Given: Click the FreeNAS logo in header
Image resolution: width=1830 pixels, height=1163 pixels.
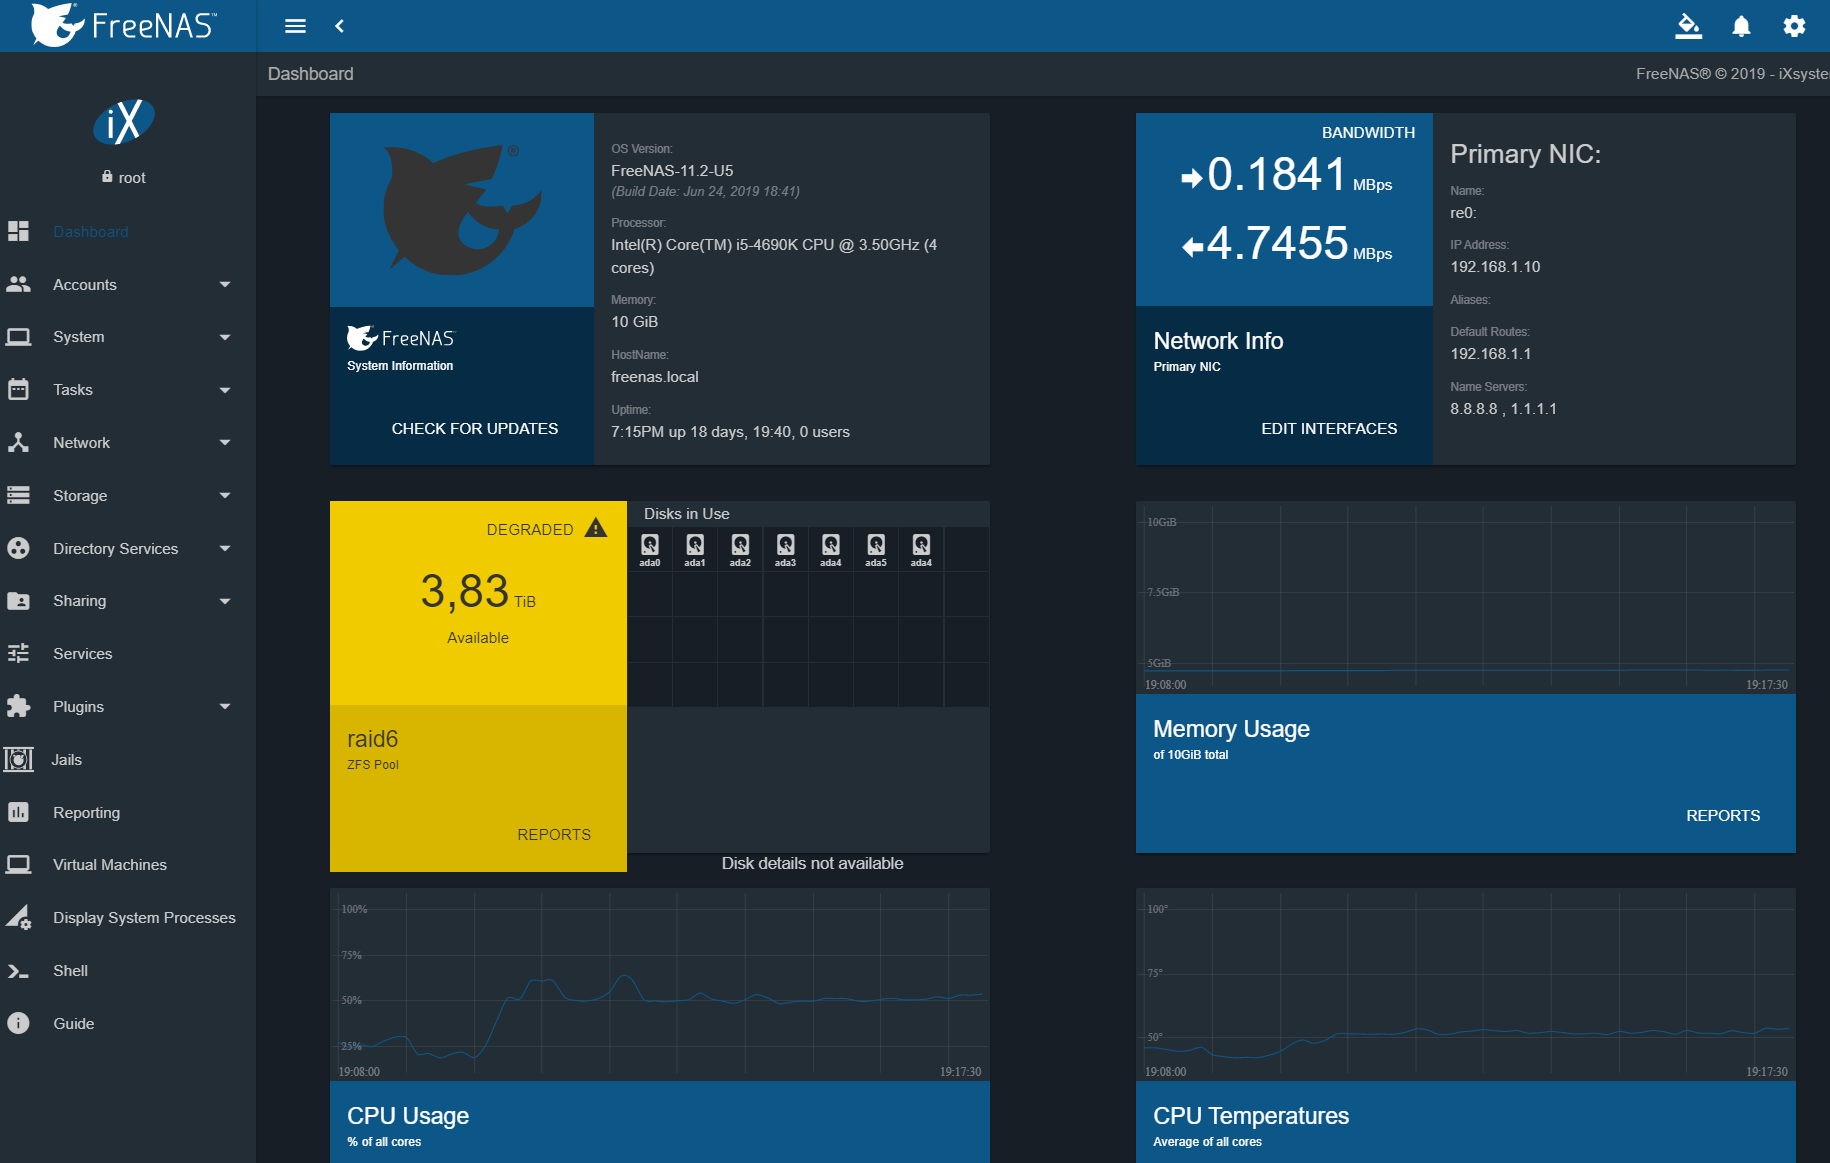Looking at the screenshot, I should coord(123,25).
